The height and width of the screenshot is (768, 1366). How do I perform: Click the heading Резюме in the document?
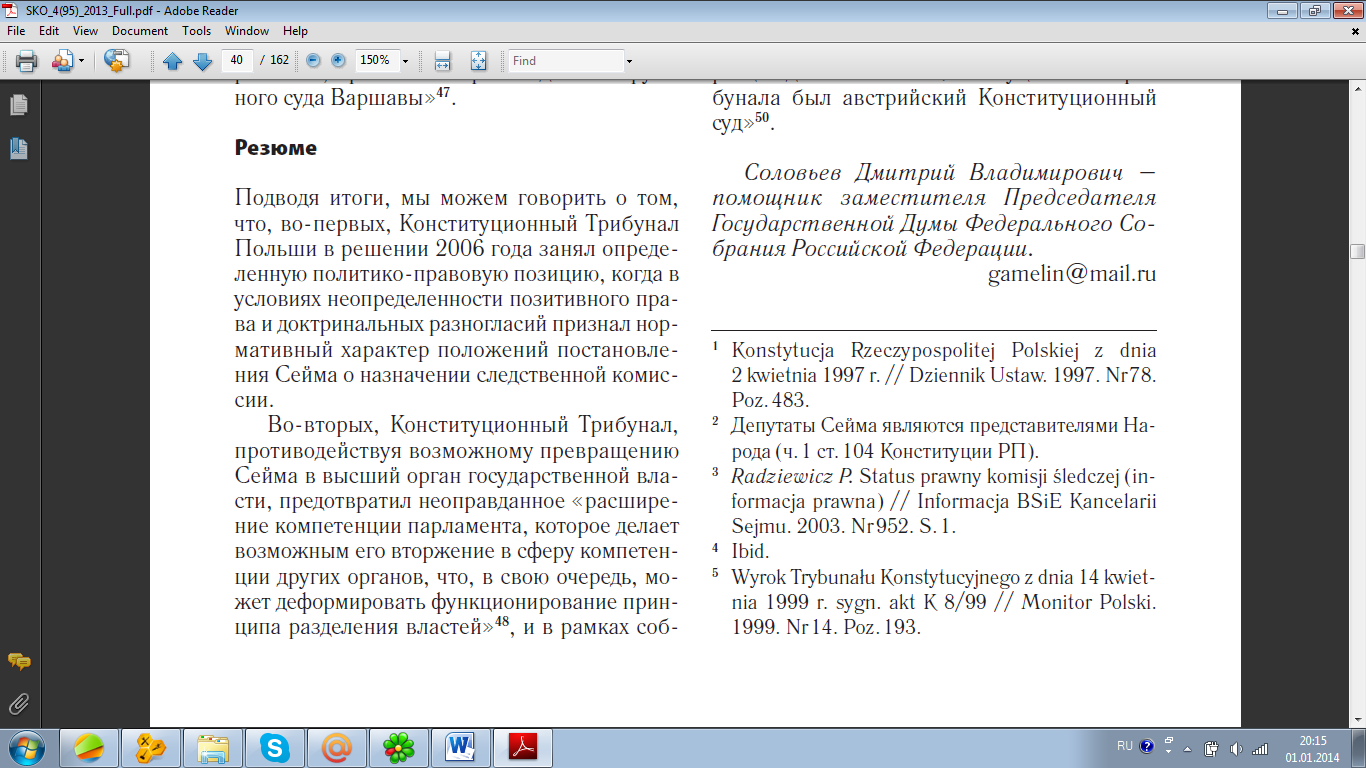coord(276,148)
